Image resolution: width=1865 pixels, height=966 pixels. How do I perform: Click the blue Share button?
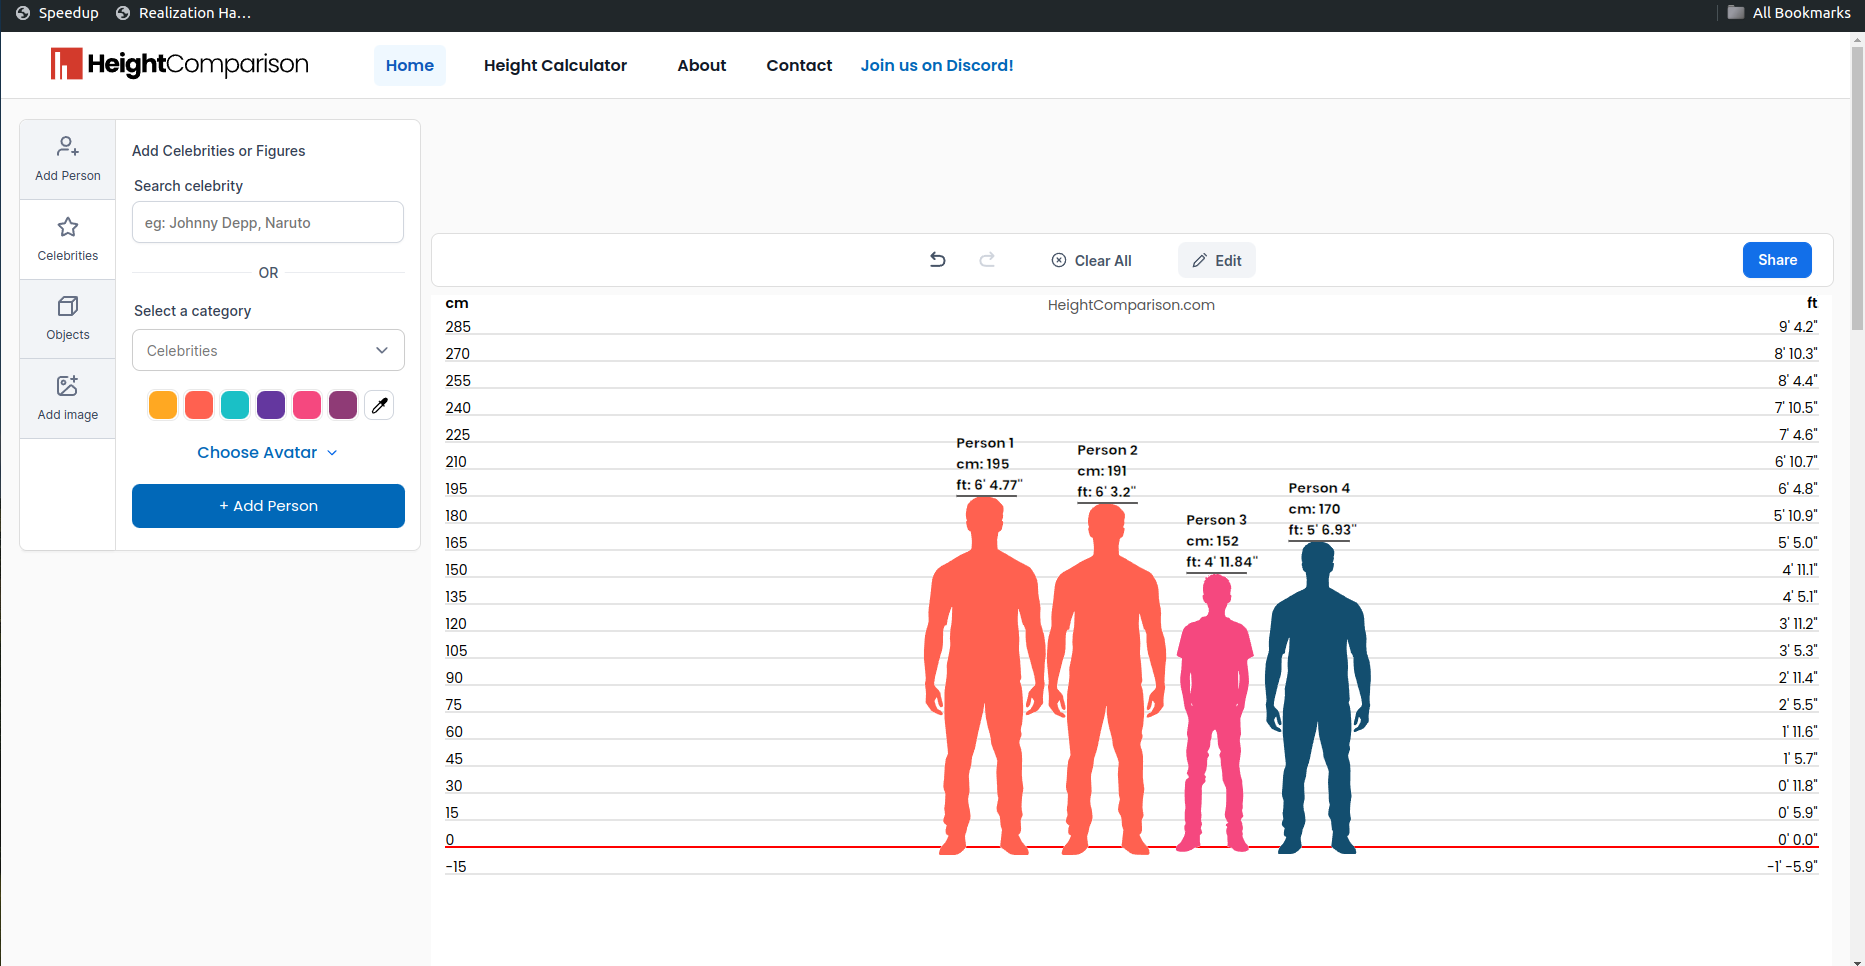(1777, 260)
